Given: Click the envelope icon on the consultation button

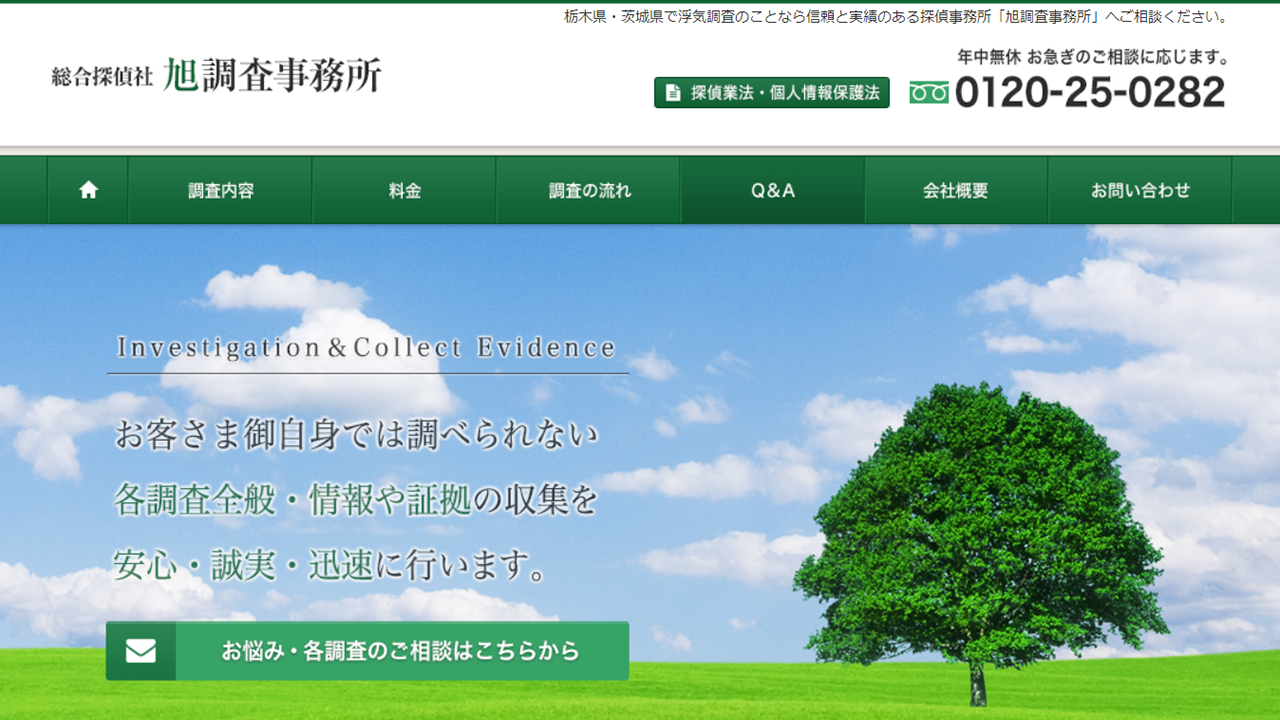Looking at the screenshot, I should 143,651.
